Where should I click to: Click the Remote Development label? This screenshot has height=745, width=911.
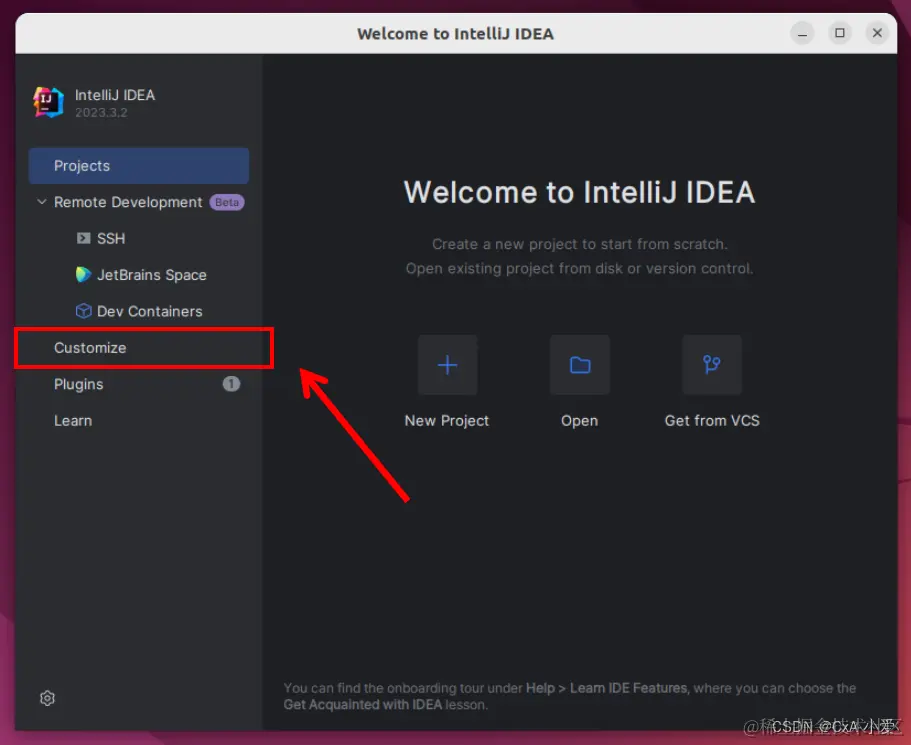coord(128,202)
